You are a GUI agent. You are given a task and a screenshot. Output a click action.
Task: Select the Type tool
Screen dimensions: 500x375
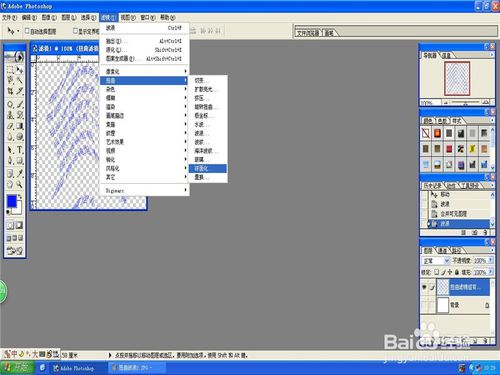(20, 150)
